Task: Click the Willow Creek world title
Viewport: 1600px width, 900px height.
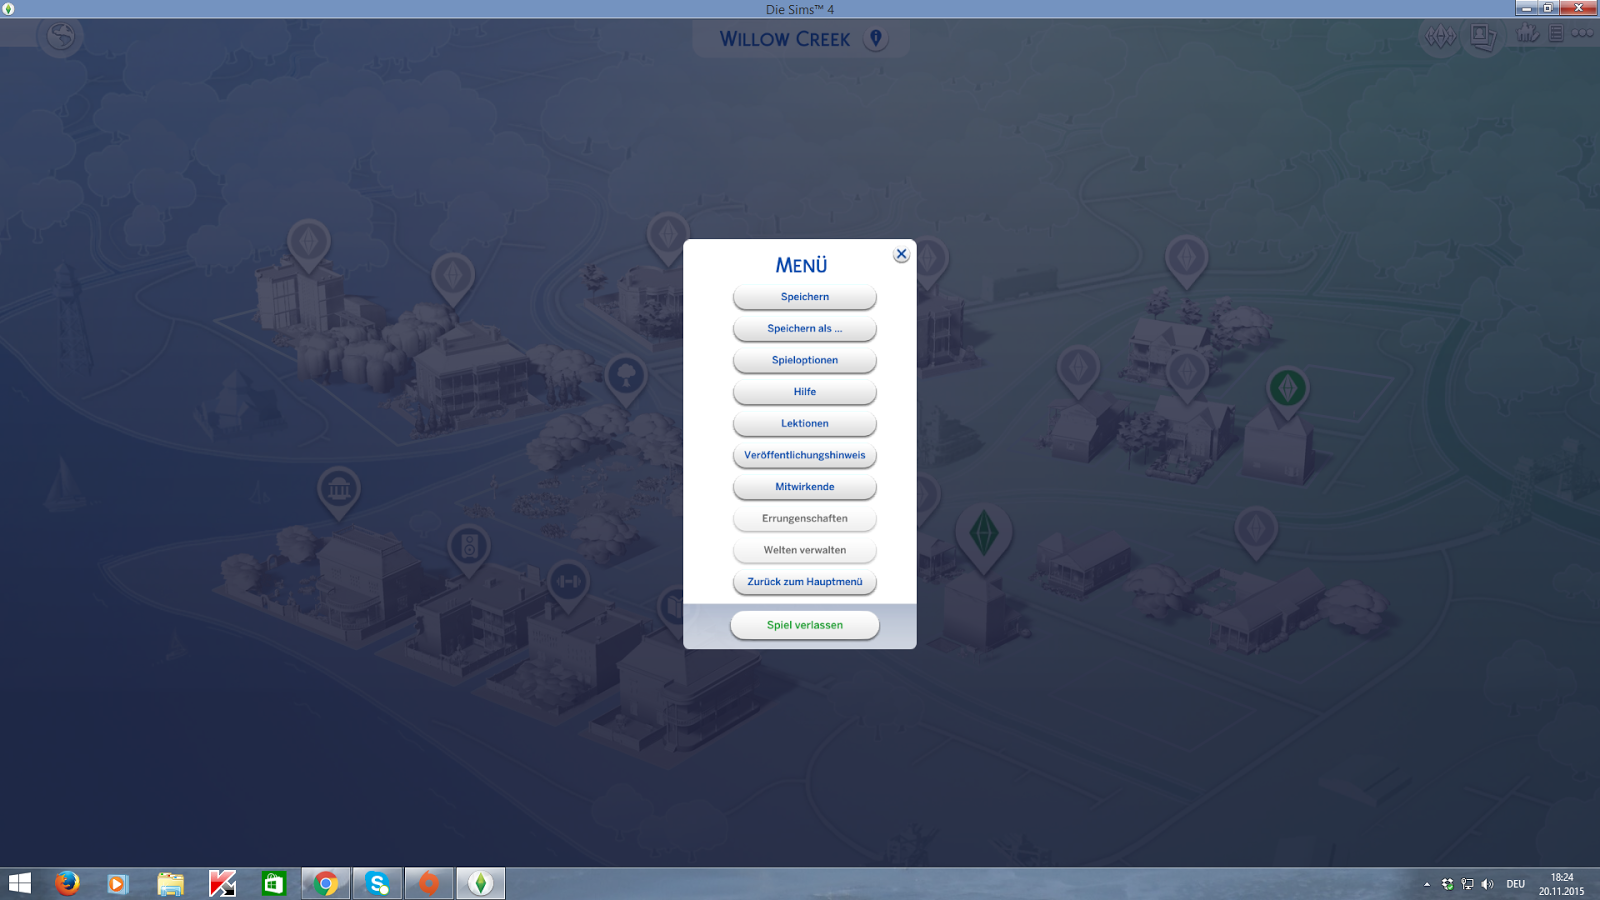Action: coord(785,39)
